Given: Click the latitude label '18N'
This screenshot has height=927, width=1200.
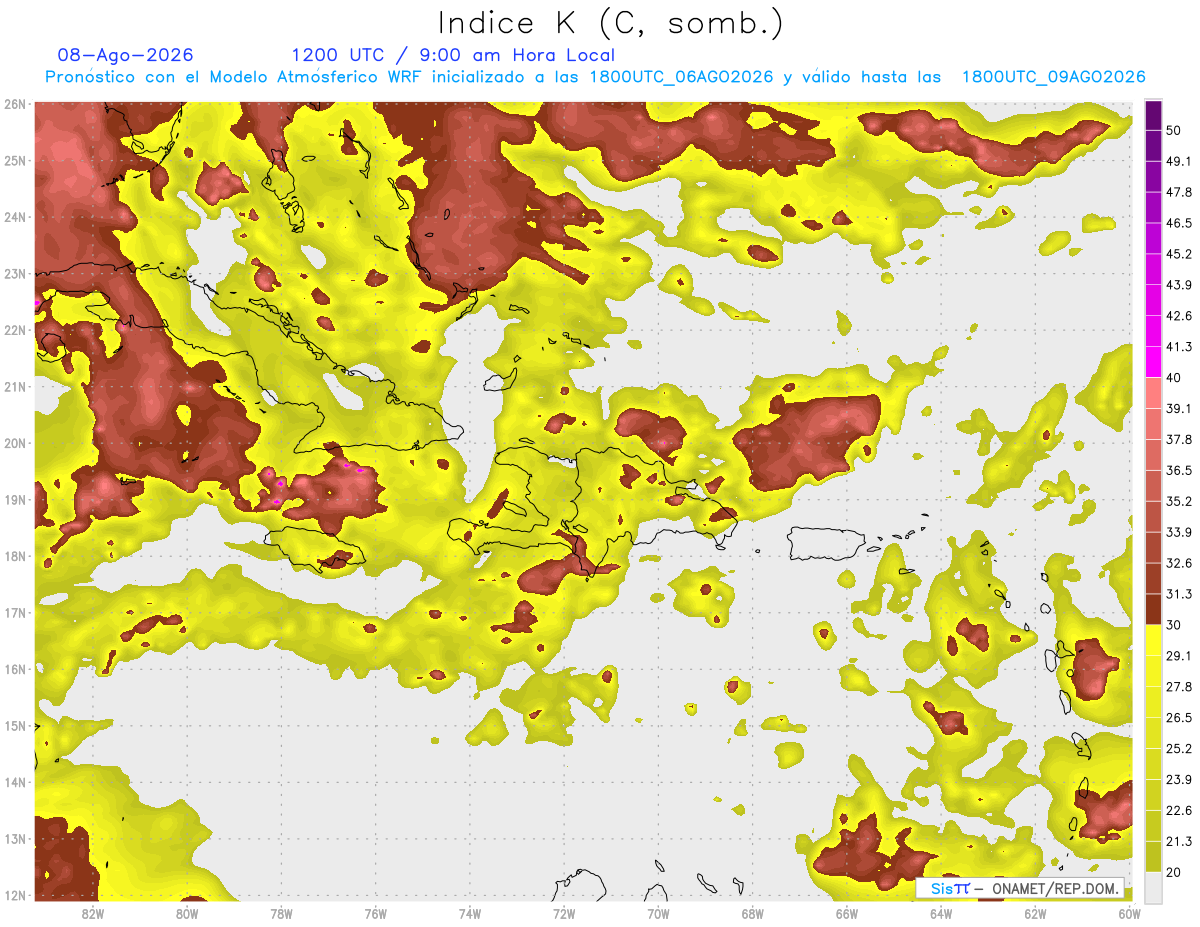Looking at the screenshot, I should 14,556.
